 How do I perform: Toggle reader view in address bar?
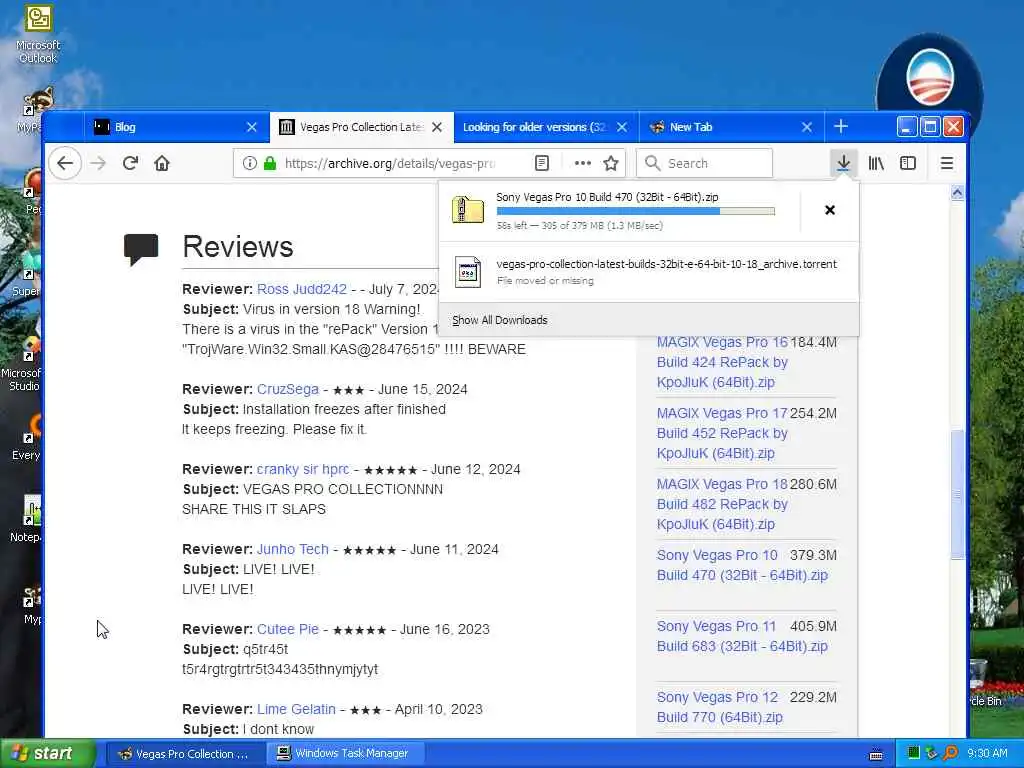541,163
